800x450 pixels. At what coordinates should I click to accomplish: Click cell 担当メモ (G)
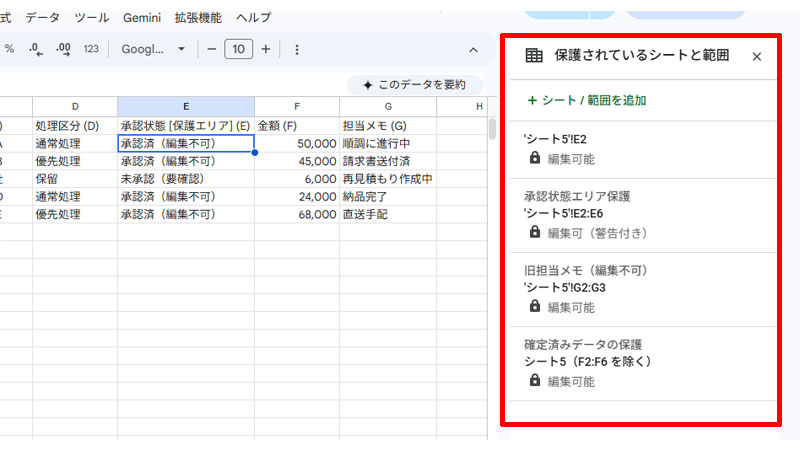[388, 126]
